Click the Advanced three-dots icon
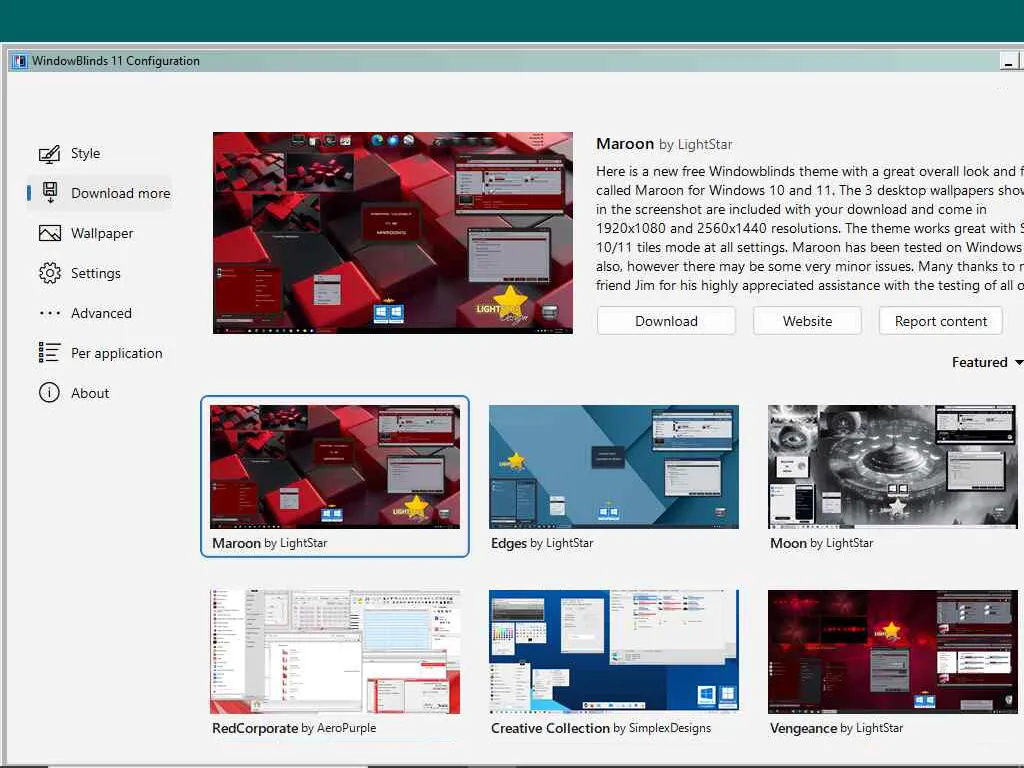Viewport: 1024px width, 768px height. click(50, 313)
